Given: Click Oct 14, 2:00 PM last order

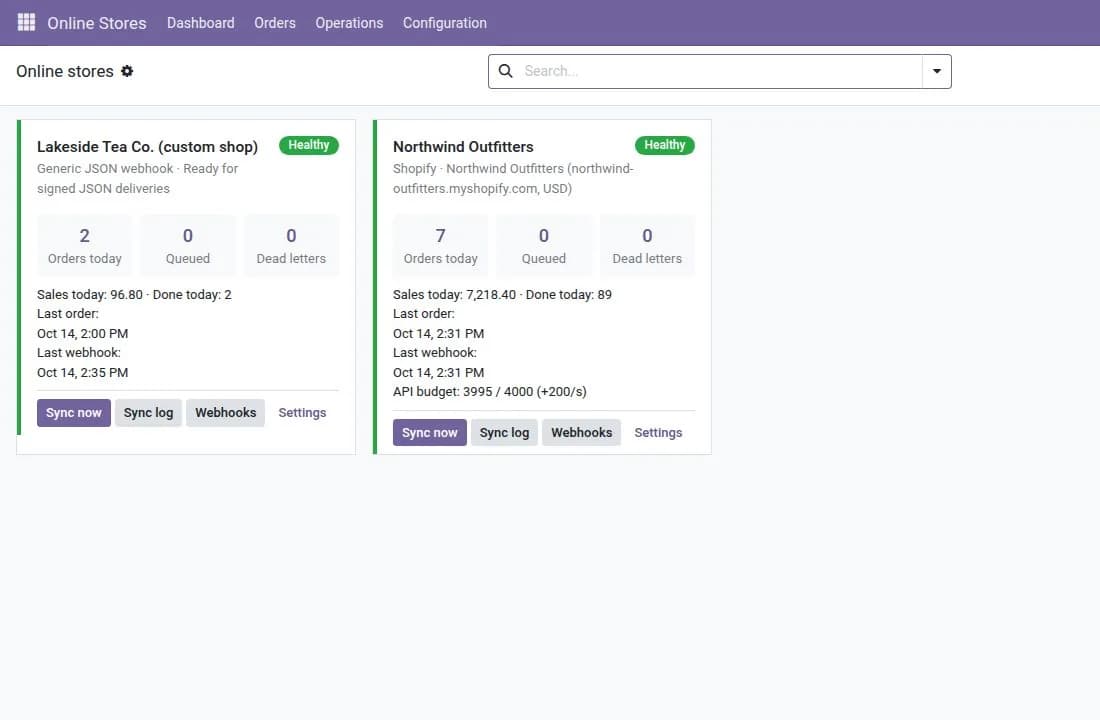Looking at the screenshot, I should (83, 333).
